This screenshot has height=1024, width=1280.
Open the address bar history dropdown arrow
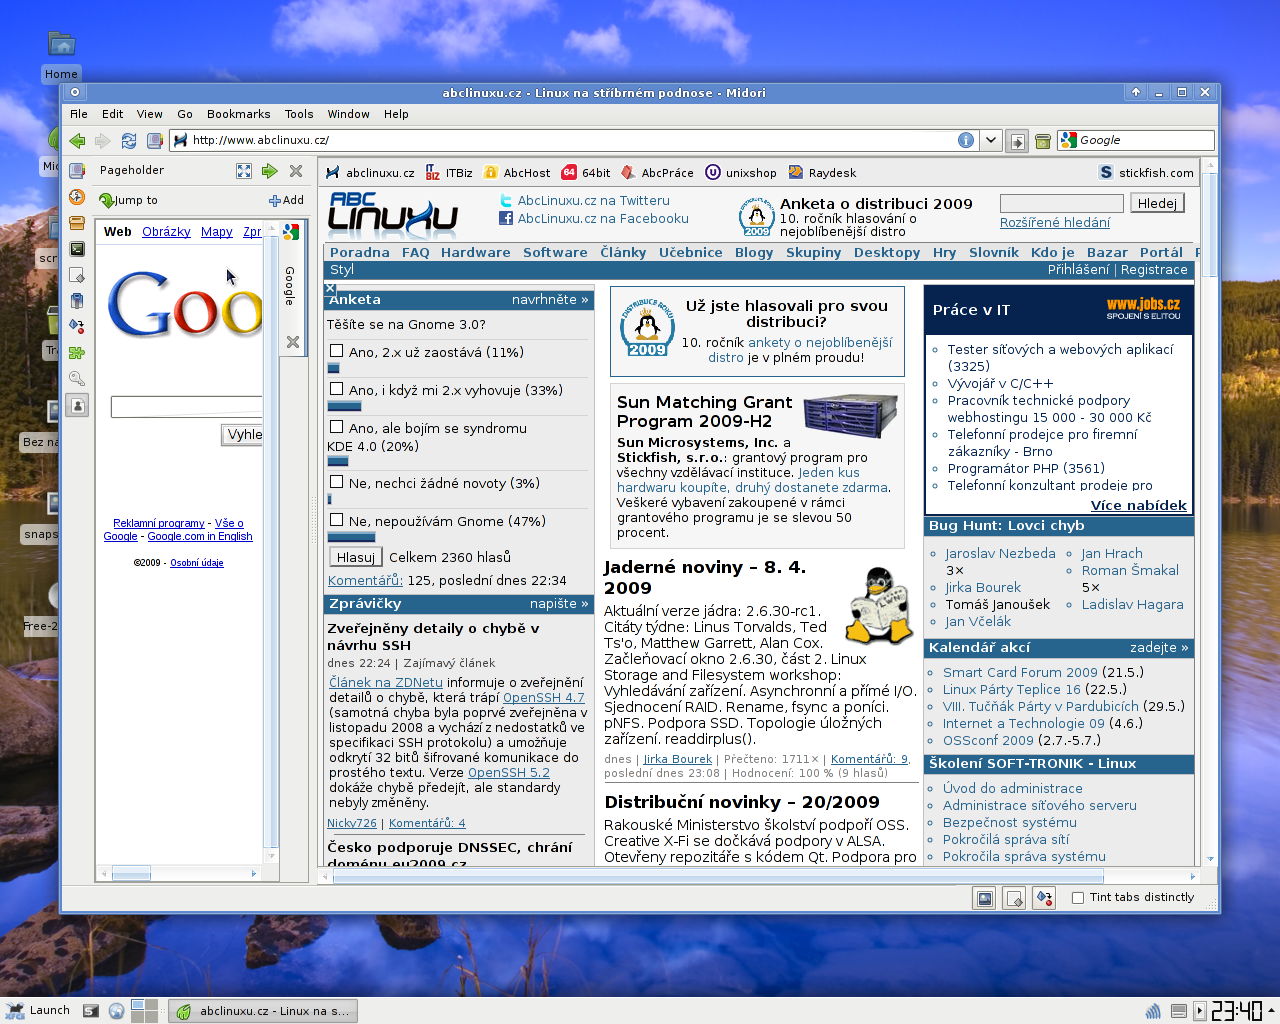991,140
